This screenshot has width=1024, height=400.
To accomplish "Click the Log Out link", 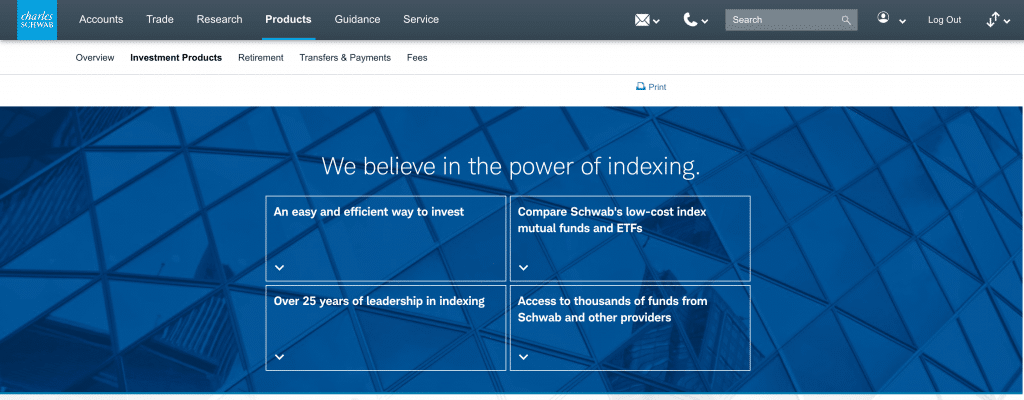I will (944, 20).
